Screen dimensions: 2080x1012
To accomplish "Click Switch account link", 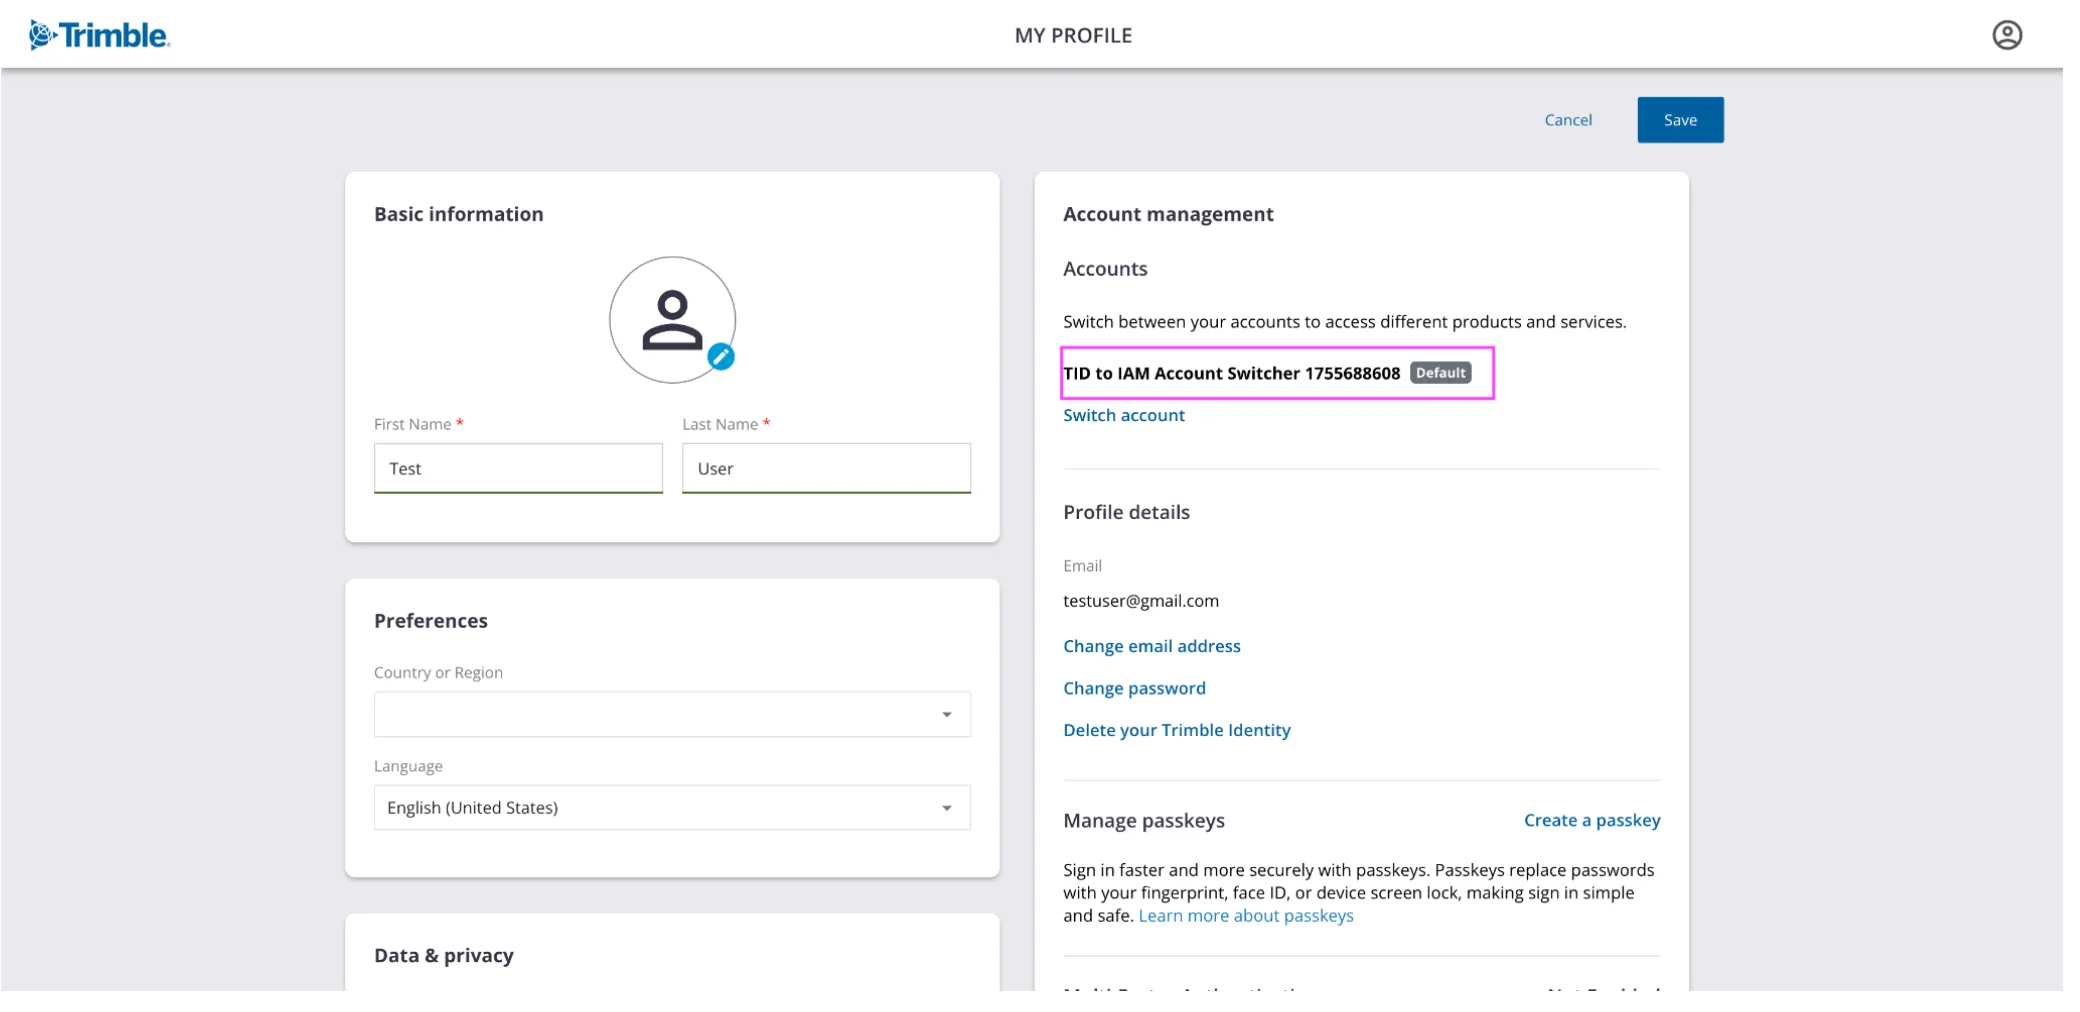I will pyautogui.click(x=1123, y=415).
